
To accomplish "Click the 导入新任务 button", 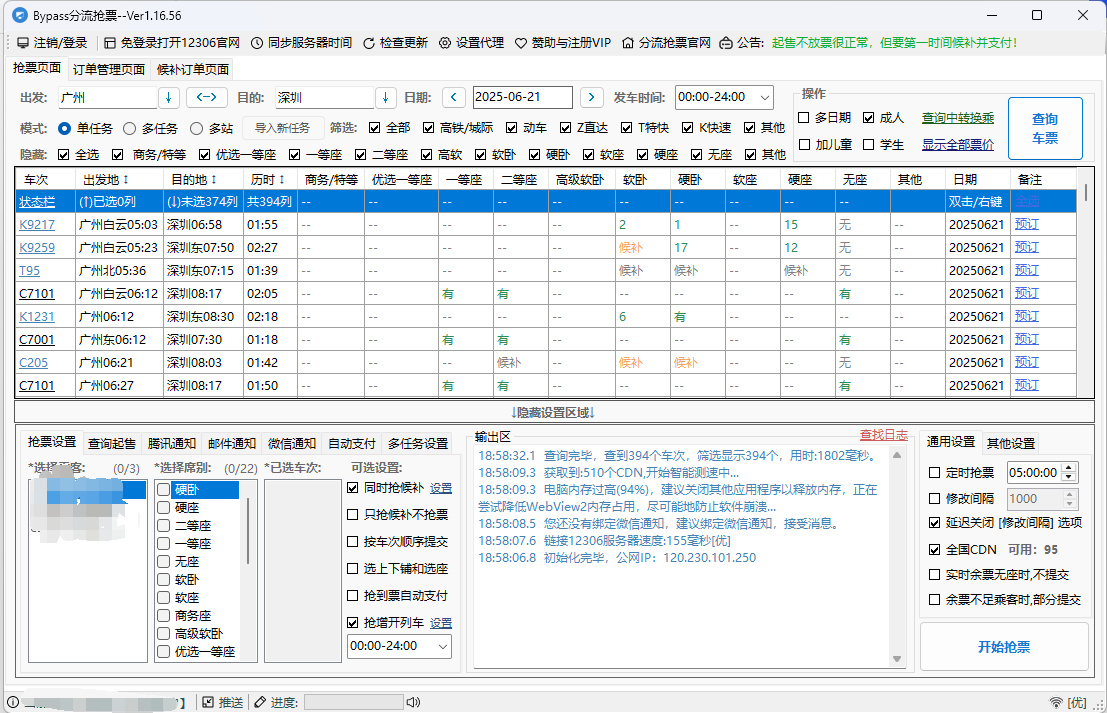I will click(282, 128).
